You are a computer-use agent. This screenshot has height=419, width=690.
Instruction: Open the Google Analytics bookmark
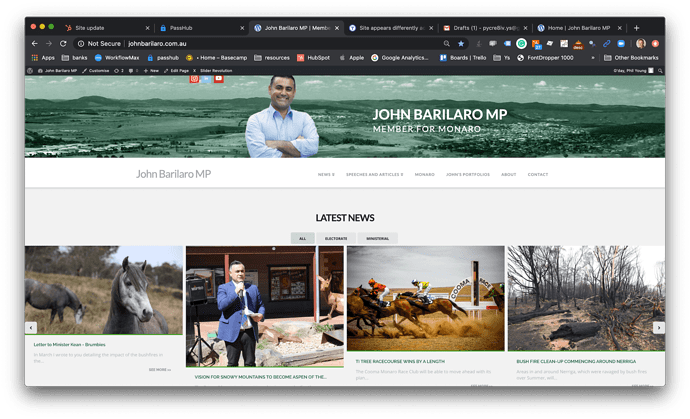400,58
